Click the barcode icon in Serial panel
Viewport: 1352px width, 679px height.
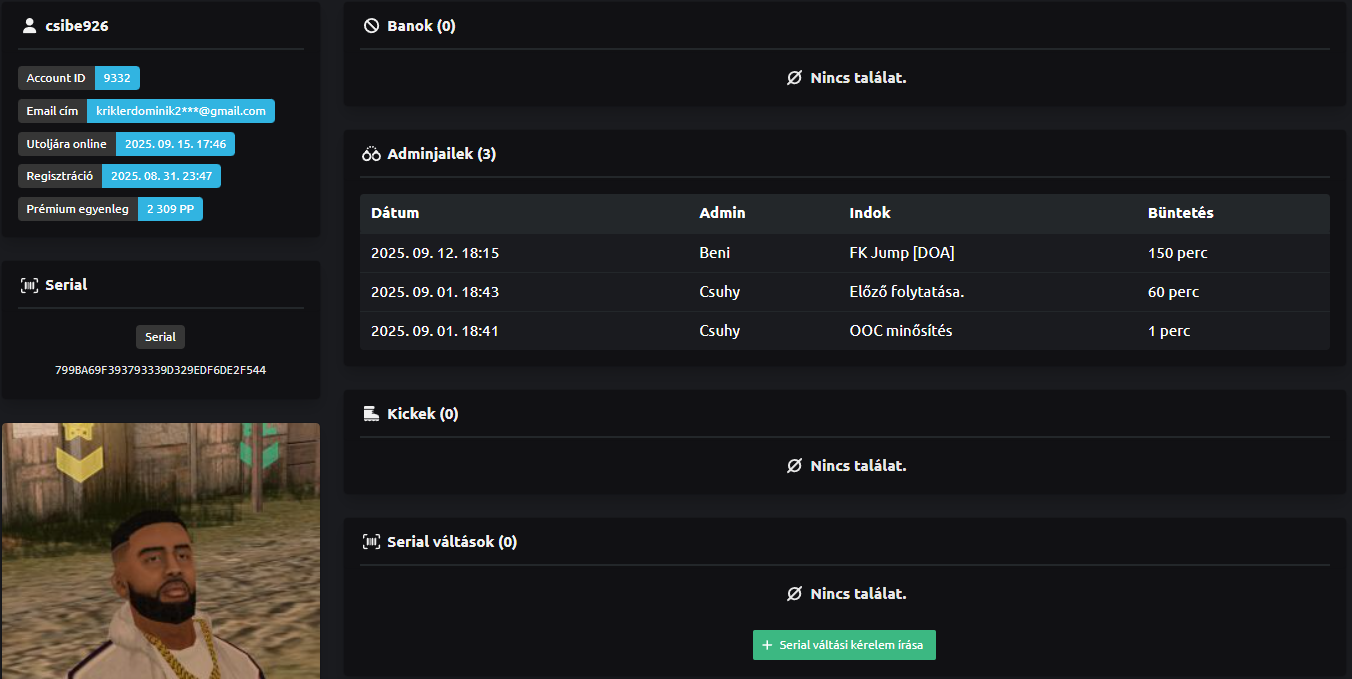(x=29, y=285)
